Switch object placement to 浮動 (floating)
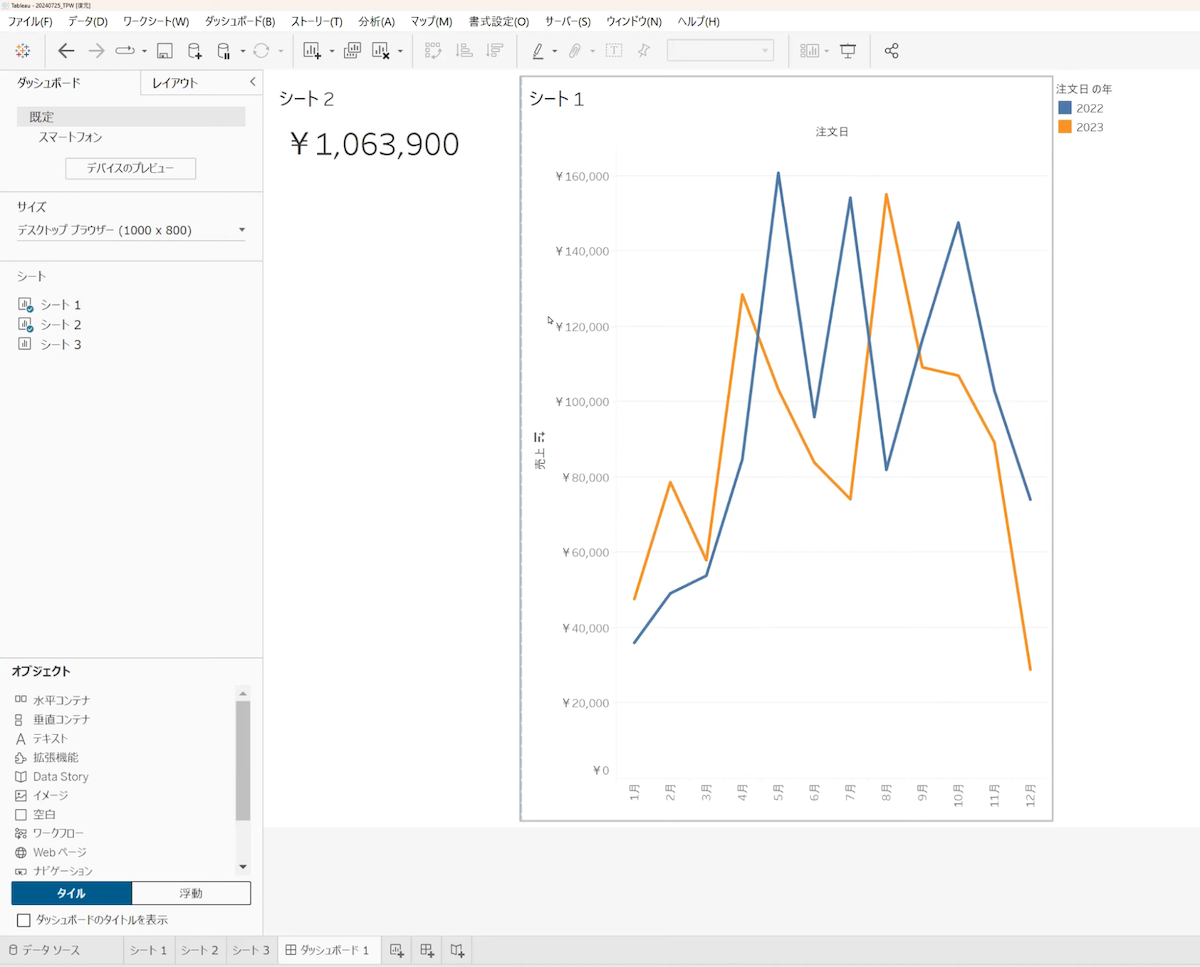 [191, 893]
